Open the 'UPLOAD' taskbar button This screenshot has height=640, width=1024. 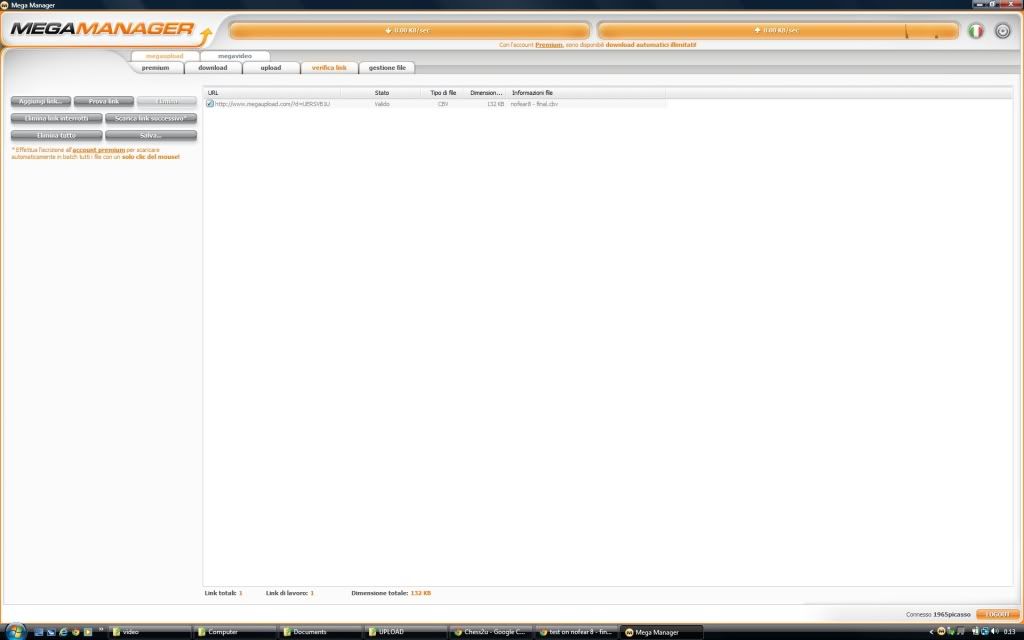pos(406,632)
